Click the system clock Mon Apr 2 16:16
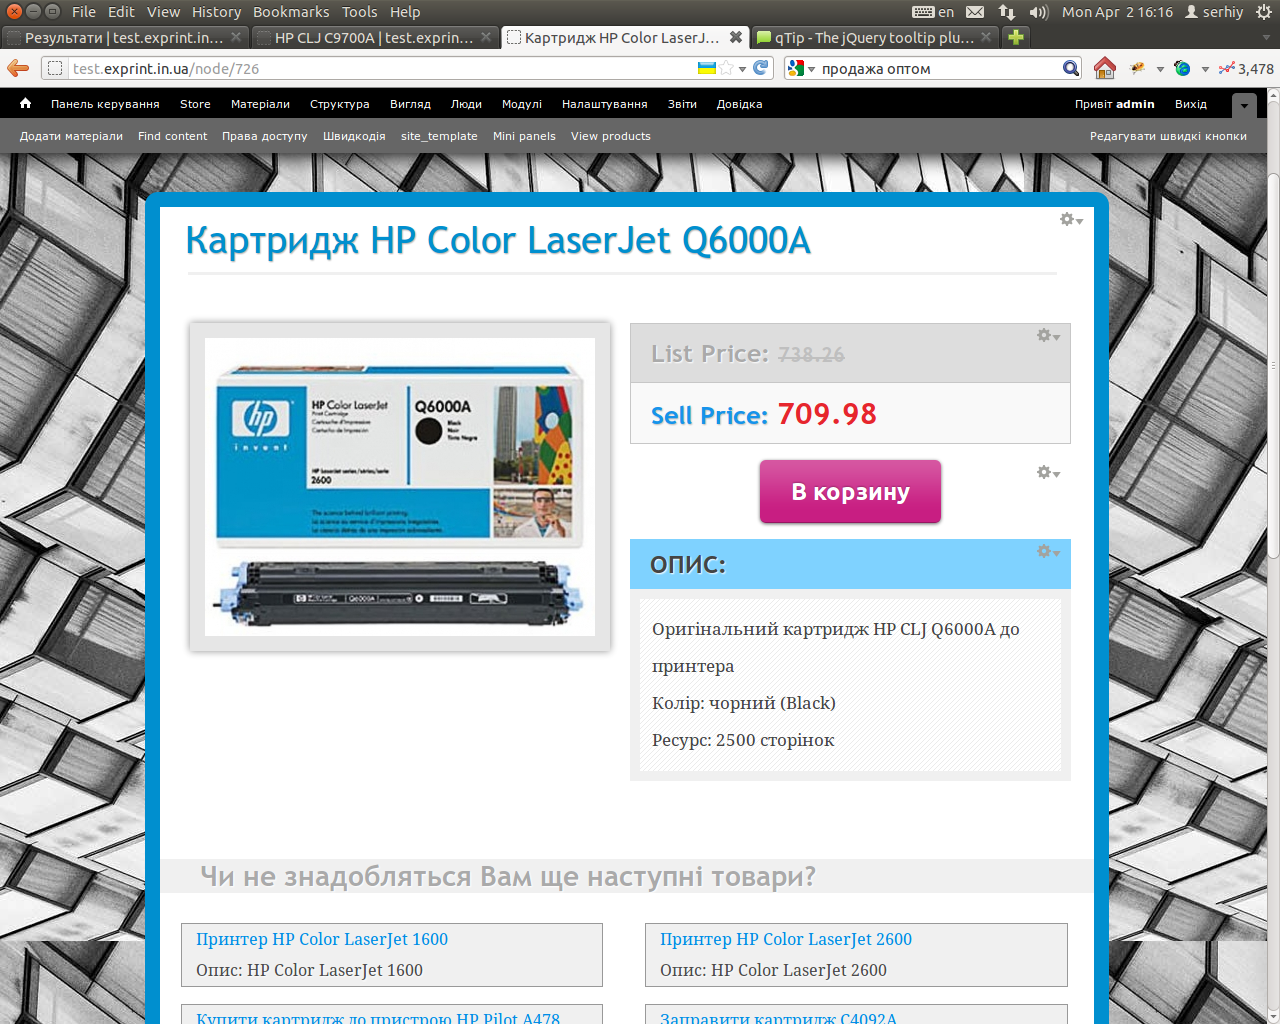The width and height of the screenshot is (1280, 1024). (1117, 12)
